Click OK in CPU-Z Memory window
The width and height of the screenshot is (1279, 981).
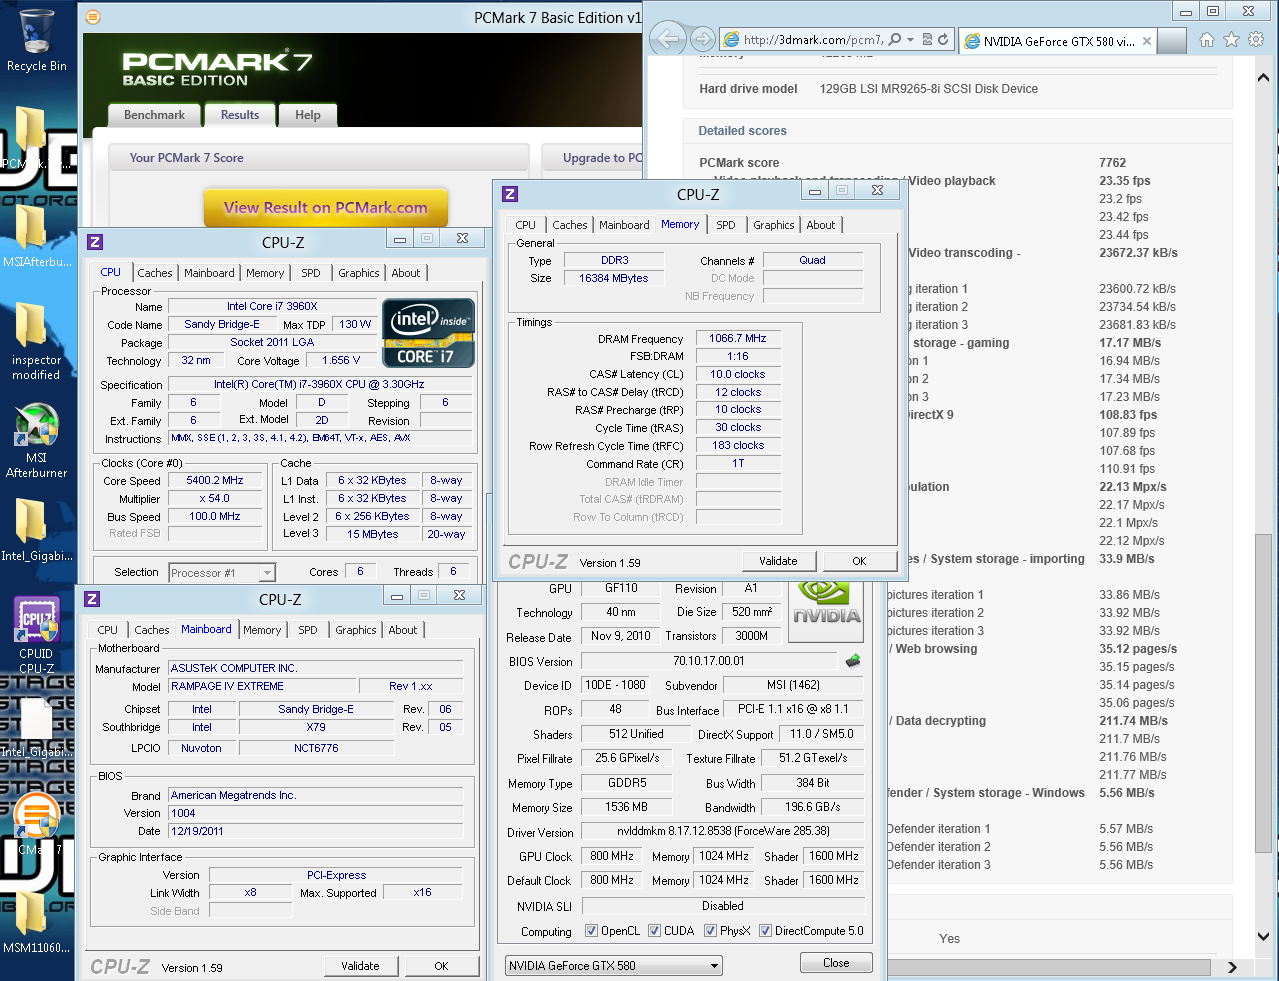tap(859, 561)
